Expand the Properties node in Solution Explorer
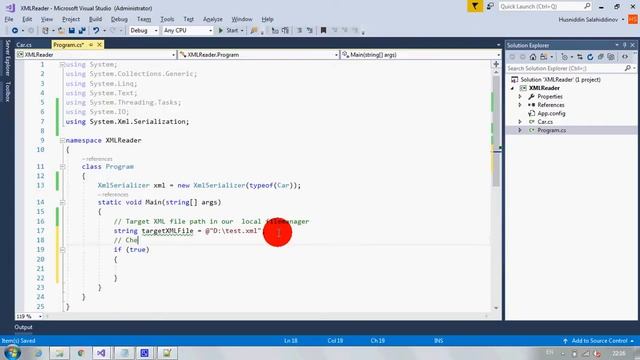 click(x=520, y=97)
